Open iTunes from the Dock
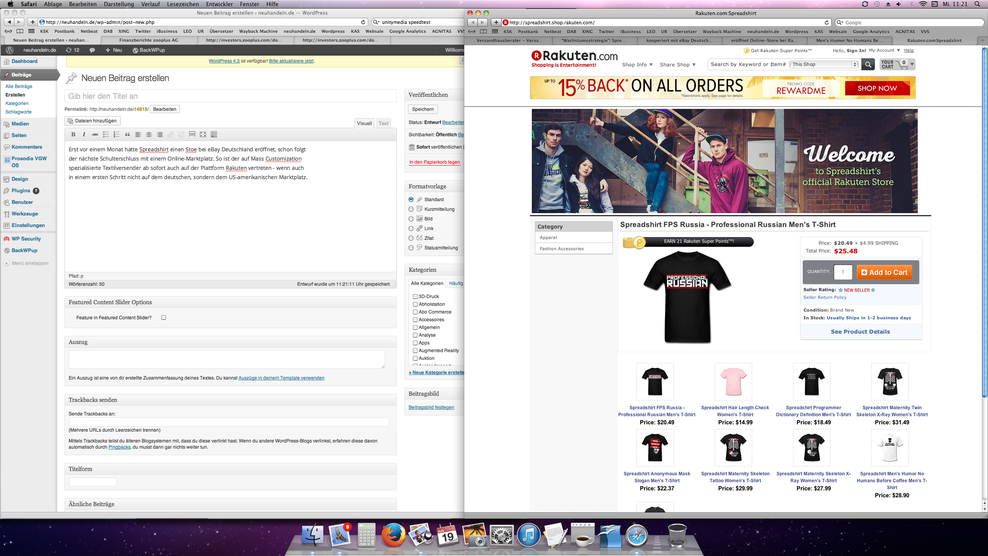The width and height of the screenshot is (988, 556). (529, 535)
